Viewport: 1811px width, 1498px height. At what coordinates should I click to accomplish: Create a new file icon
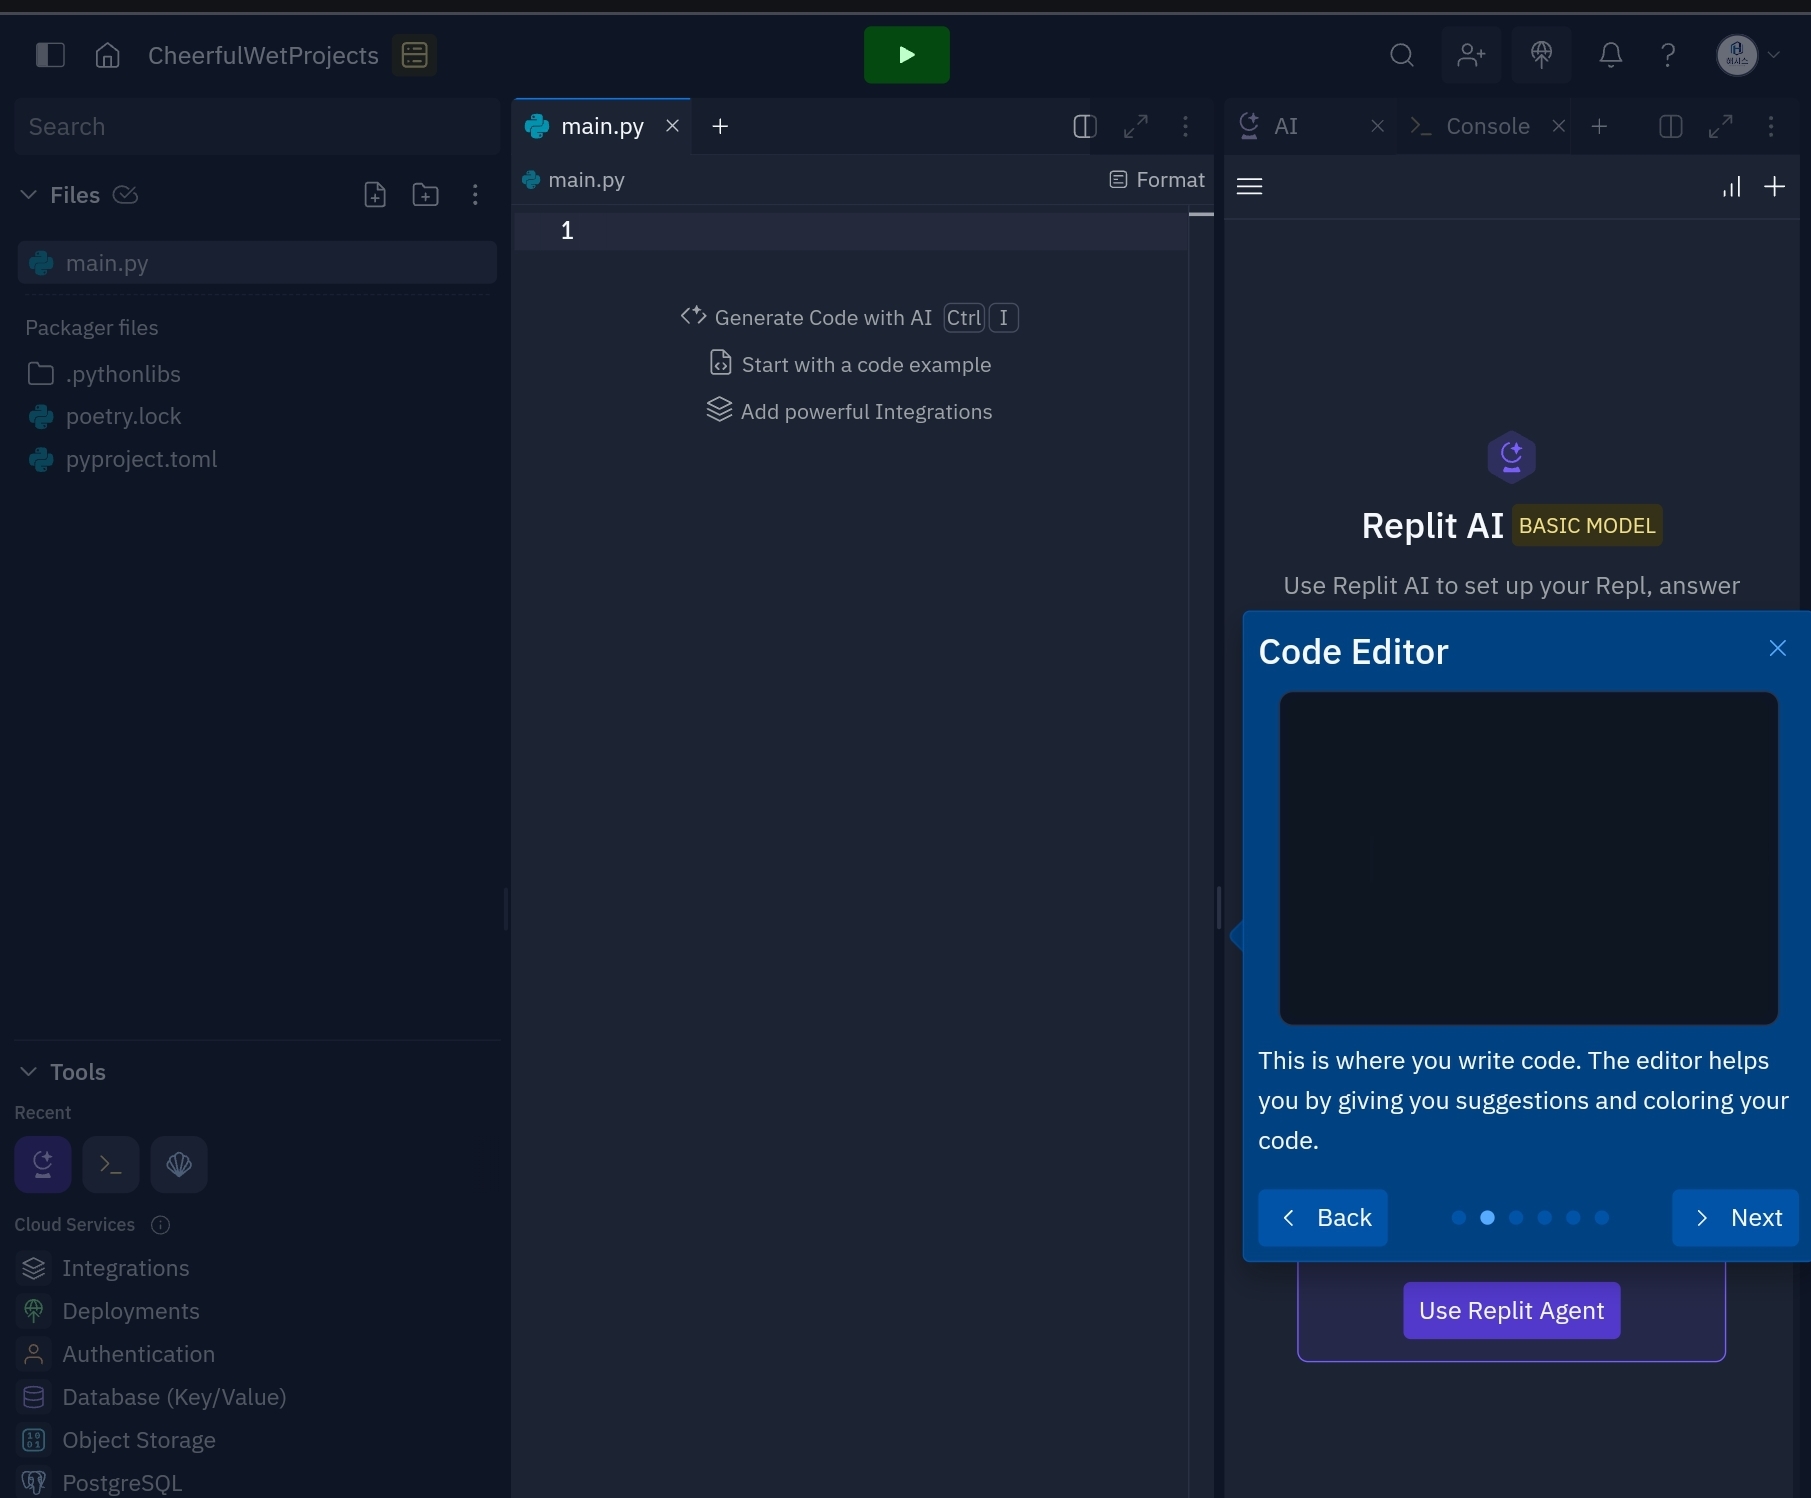(375, 195)
